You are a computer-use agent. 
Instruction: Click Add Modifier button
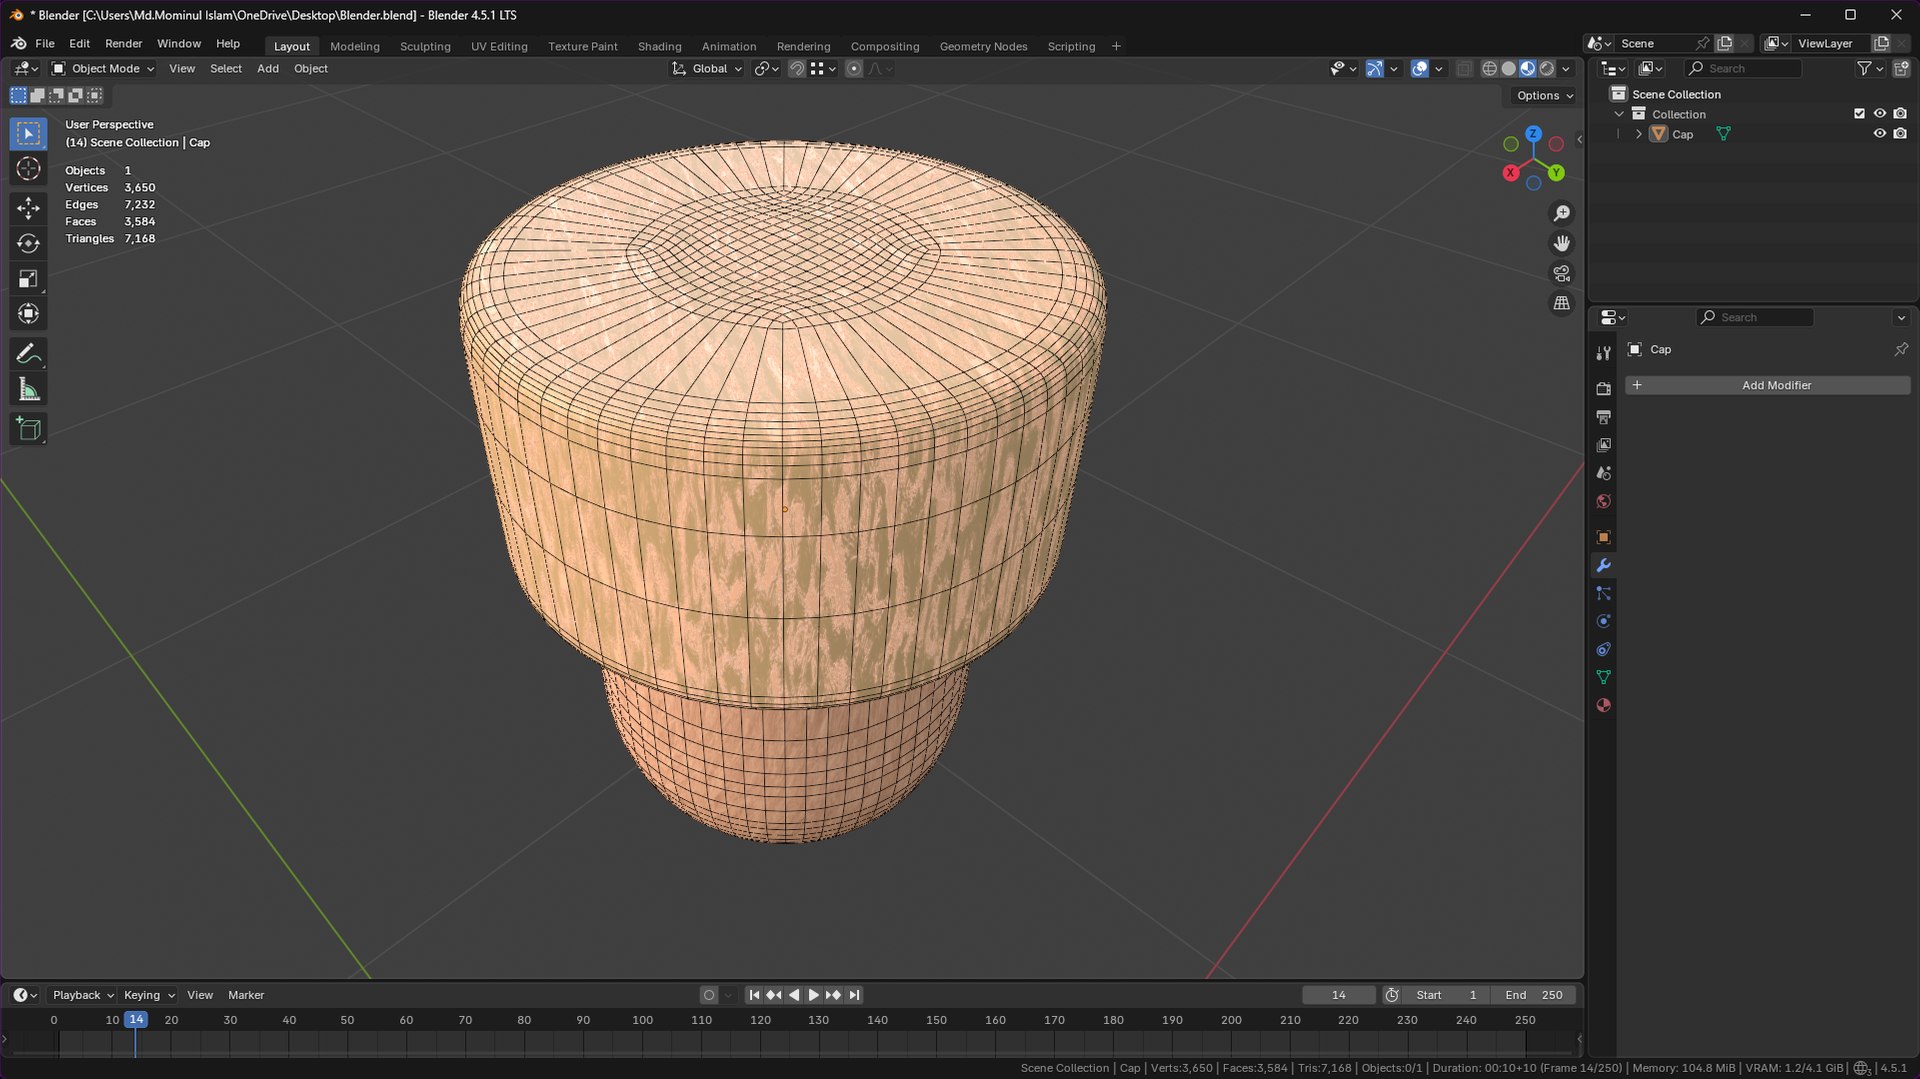point(1767,385)
